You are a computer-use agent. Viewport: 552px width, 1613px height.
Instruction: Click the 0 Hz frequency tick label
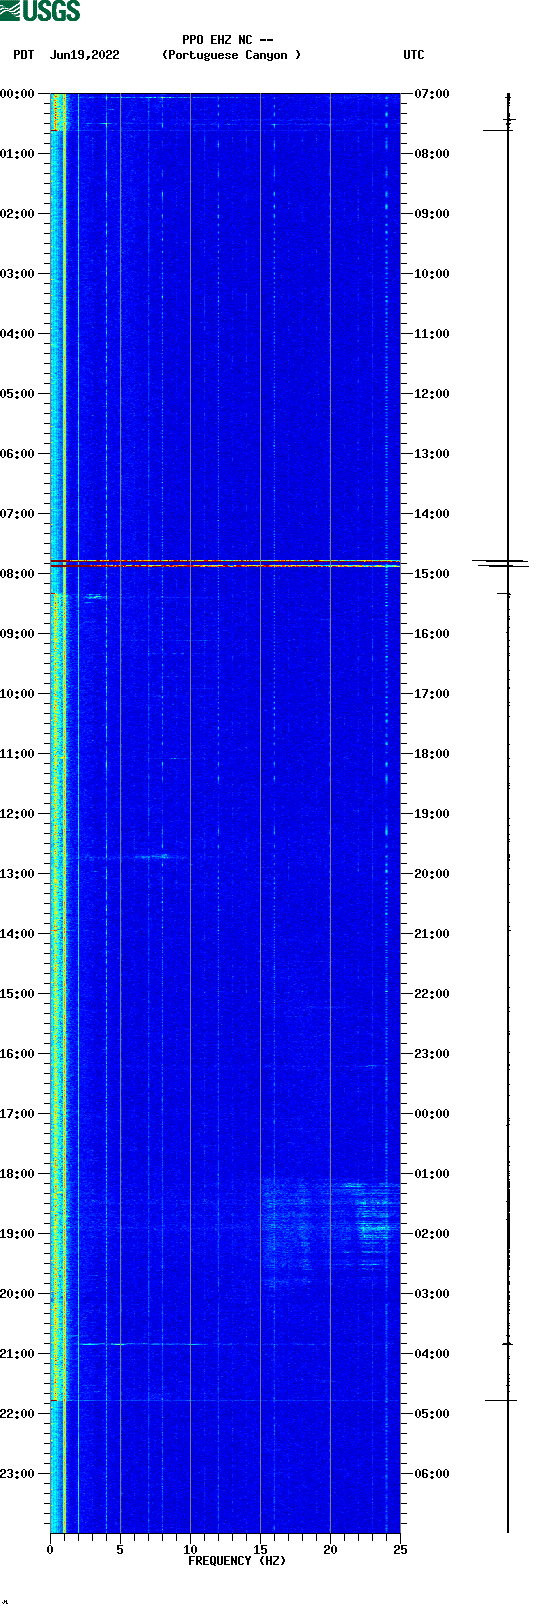50,1550
